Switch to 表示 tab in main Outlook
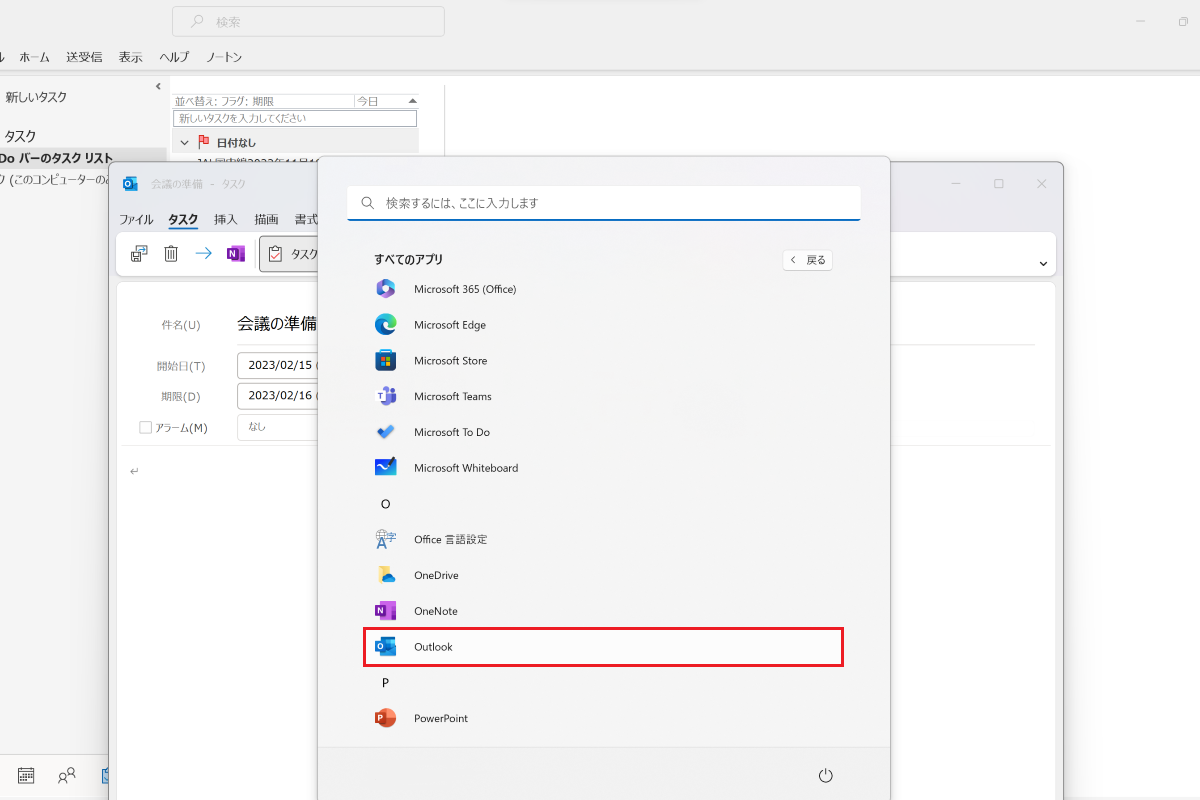Image resolution: width=1200 pixels, height=800 pixels. pyautogui.click(x=131, y=57)
